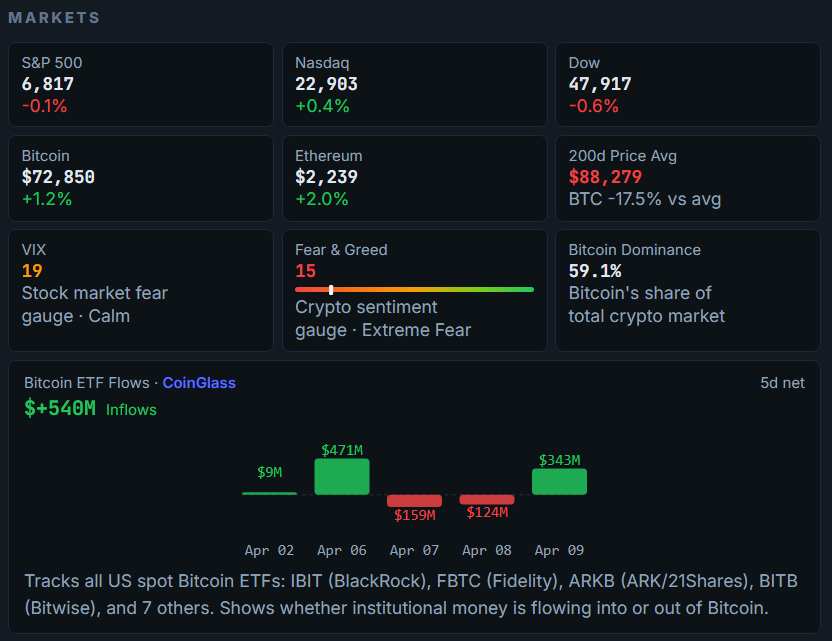Click the Bitcoin Dominance card

687,290
